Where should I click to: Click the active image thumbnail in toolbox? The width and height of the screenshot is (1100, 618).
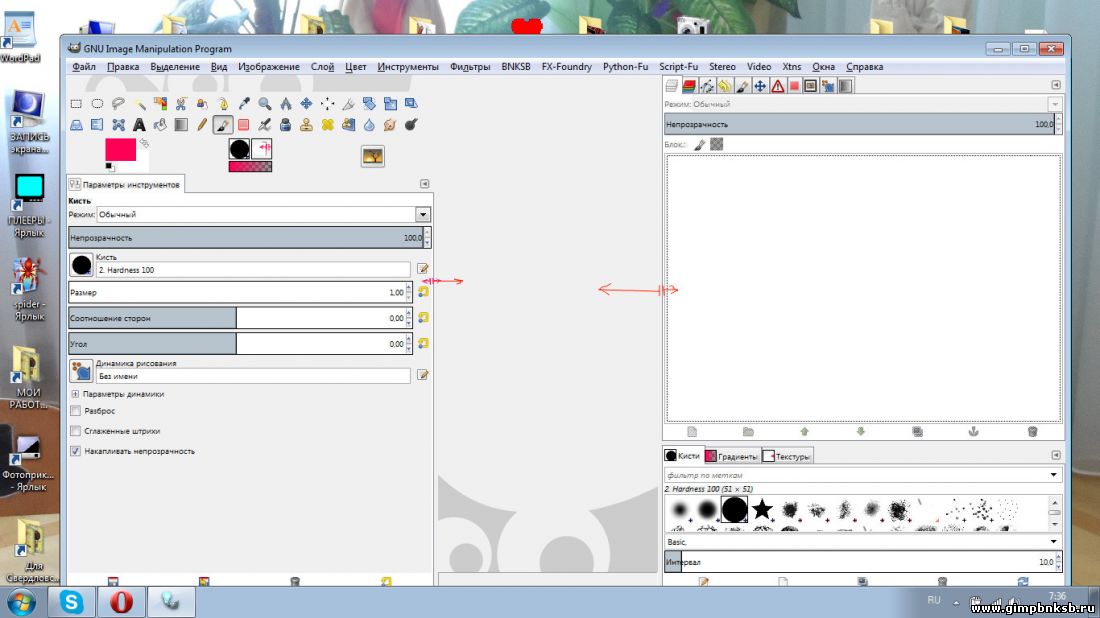pos(373,156)
